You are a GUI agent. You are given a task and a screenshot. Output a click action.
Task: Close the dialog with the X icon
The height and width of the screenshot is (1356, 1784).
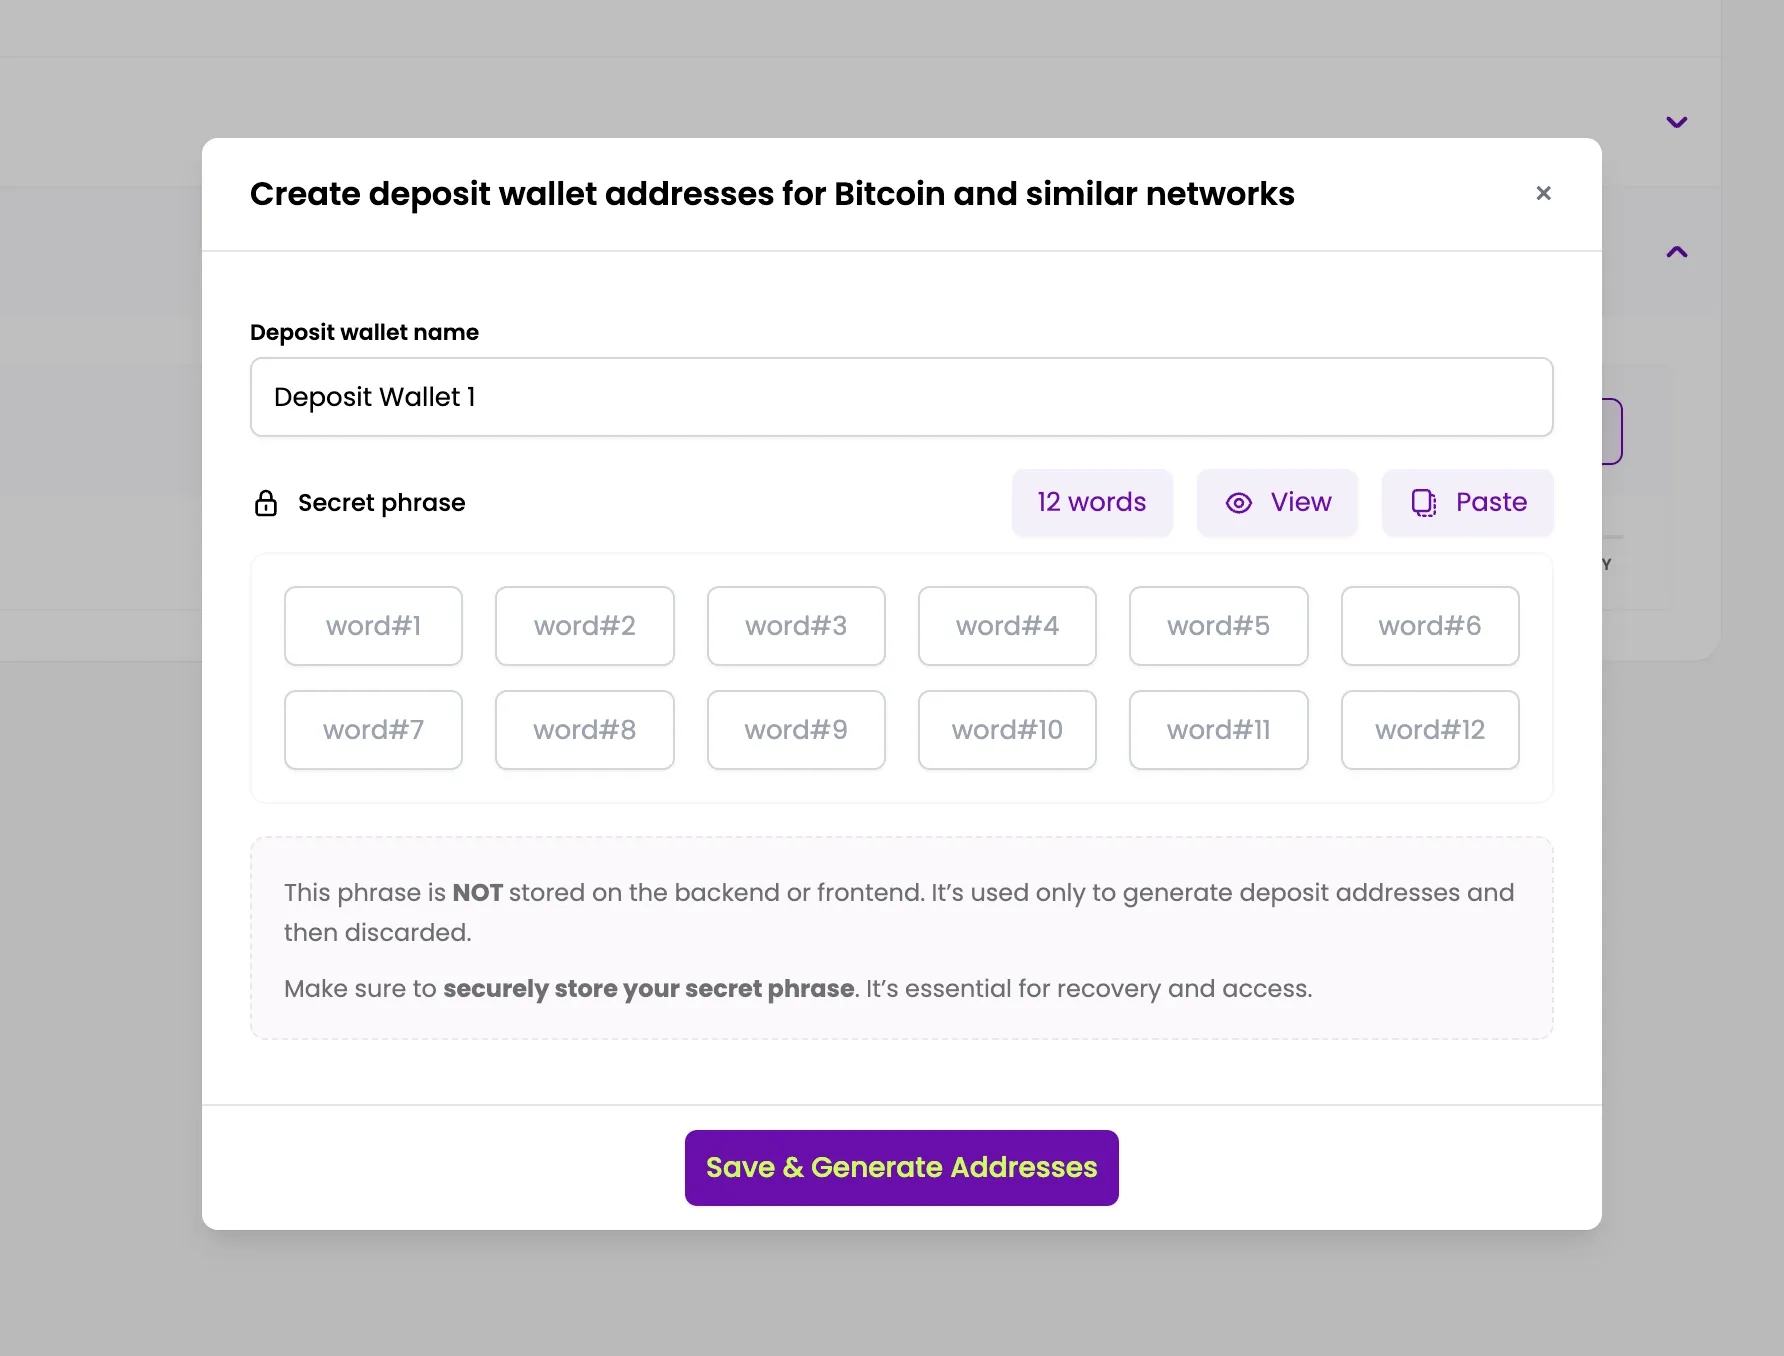coord(1543,193)
